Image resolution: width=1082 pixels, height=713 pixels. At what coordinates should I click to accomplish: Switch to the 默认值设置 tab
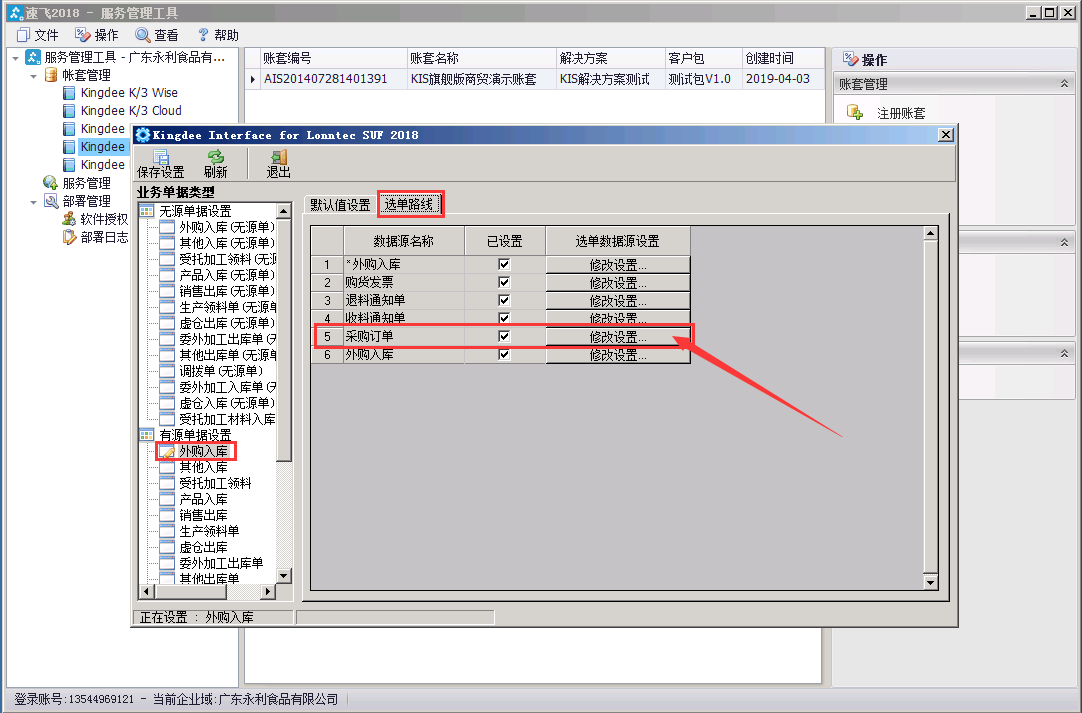pos(340,205)
